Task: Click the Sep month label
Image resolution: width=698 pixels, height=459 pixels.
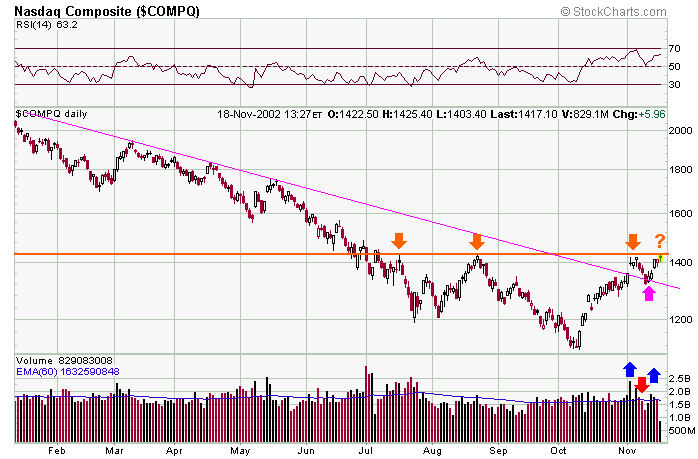Action: (x=498, y=451)
